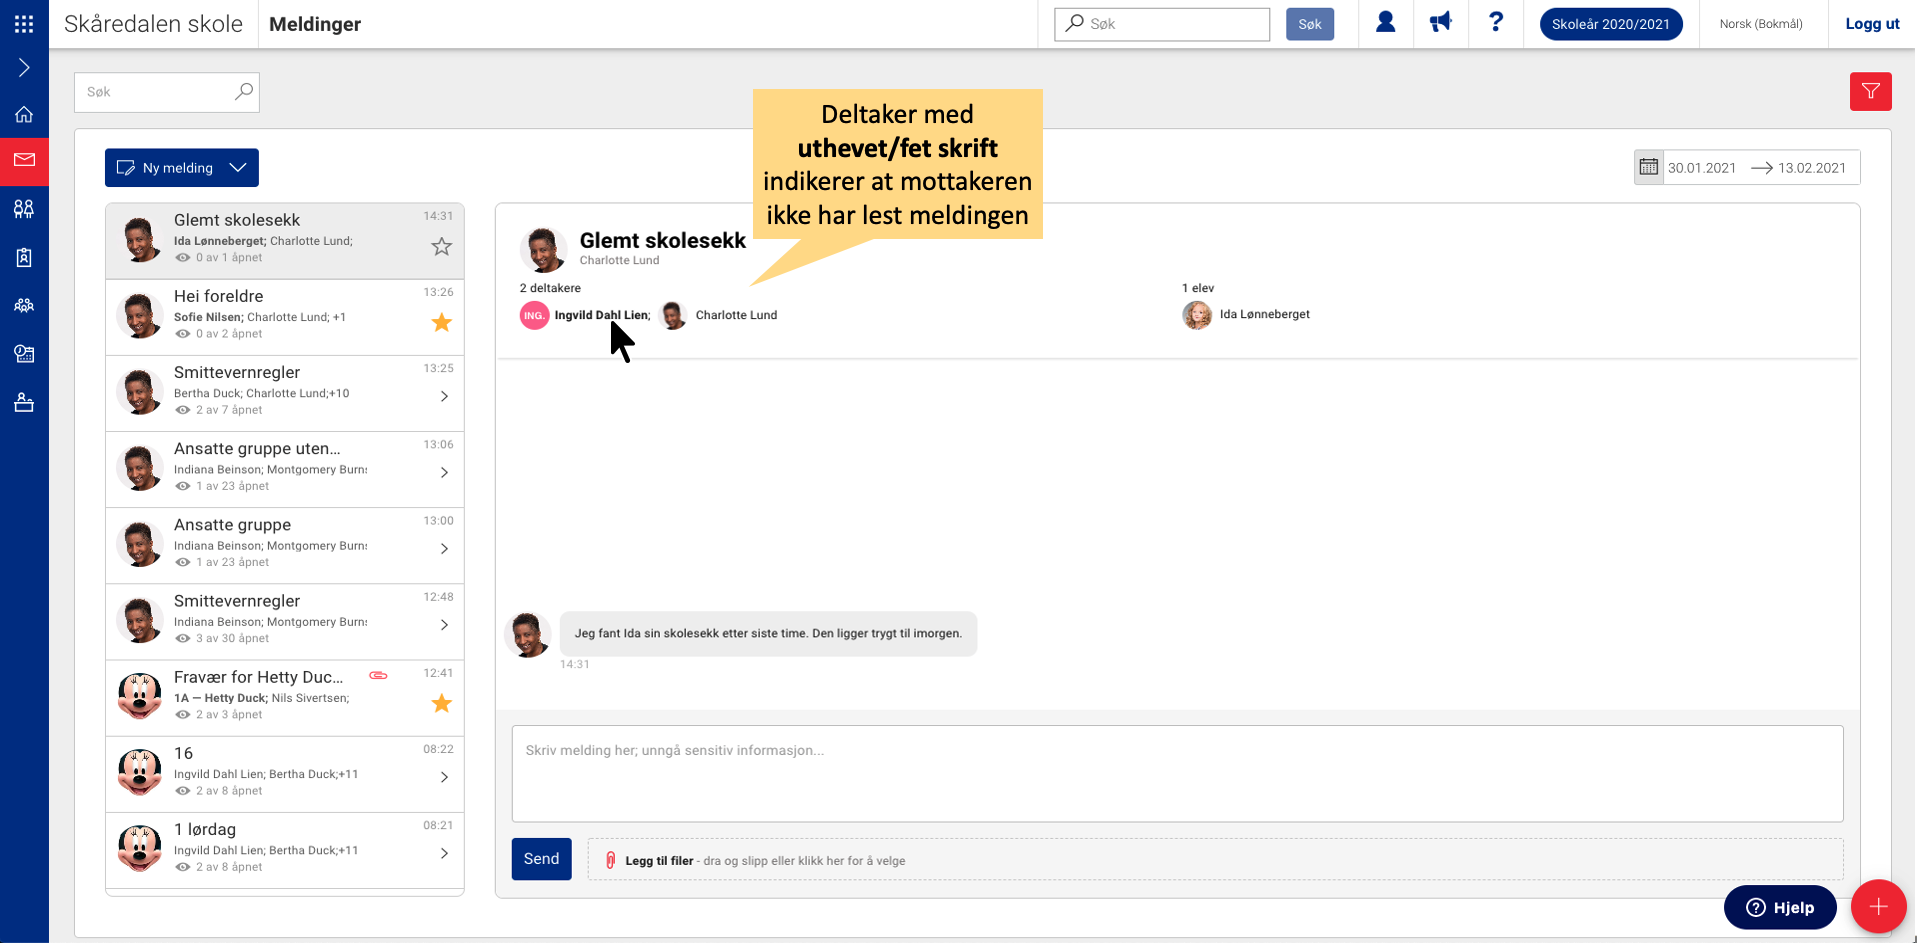Go to the home icon in sidebar

click(x=24, y=114)
